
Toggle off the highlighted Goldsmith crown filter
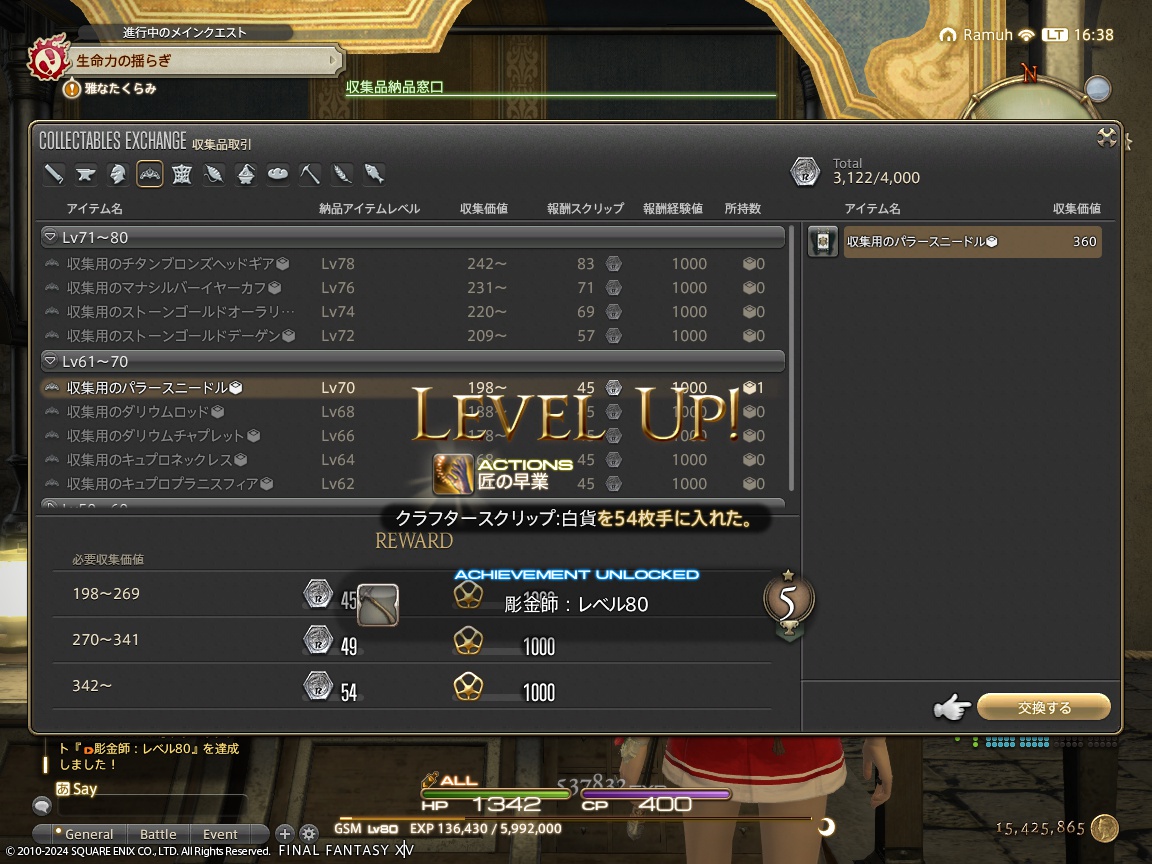click(149, 174)
